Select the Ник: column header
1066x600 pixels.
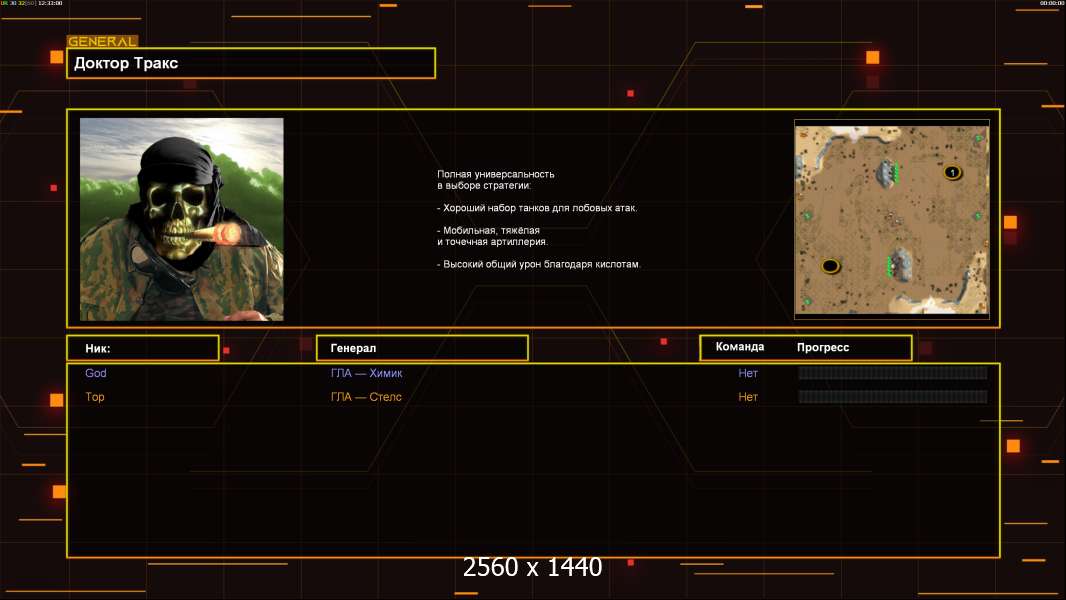tap(142, 348)
